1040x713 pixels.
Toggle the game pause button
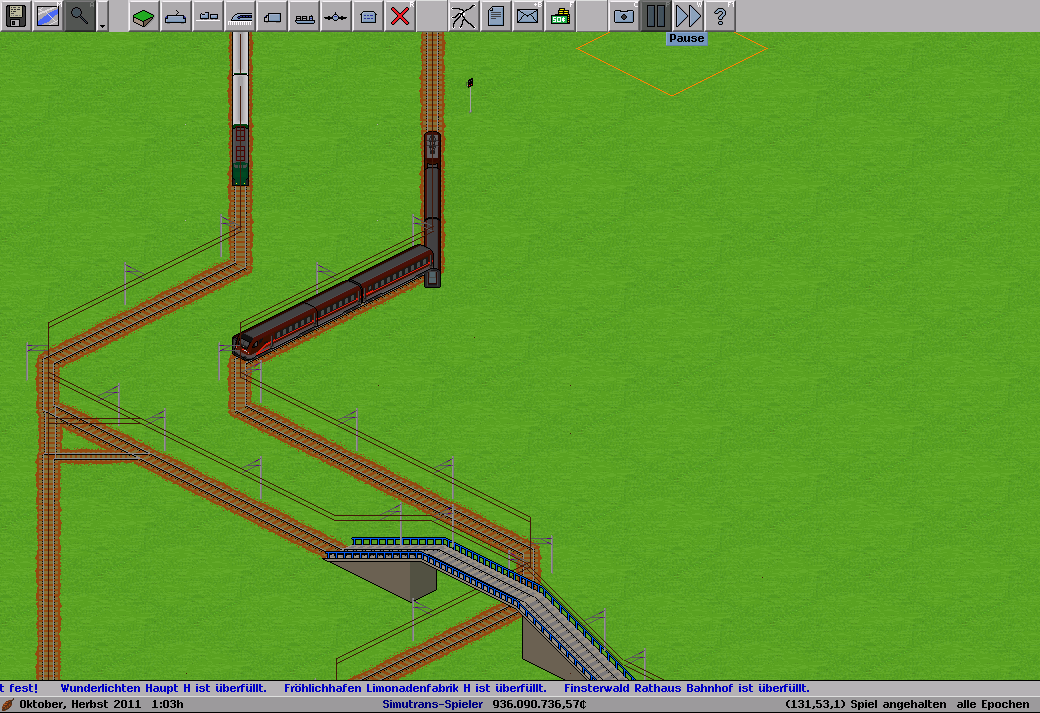coord(655,15)
